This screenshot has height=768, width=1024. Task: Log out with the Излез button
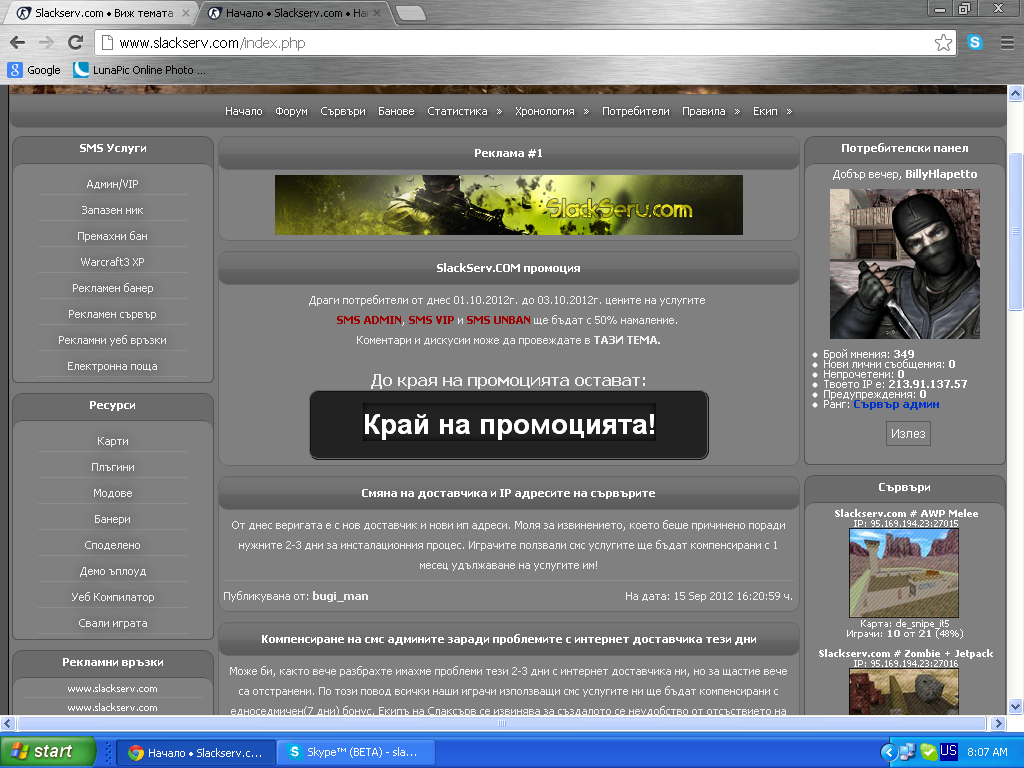point(908,434)
